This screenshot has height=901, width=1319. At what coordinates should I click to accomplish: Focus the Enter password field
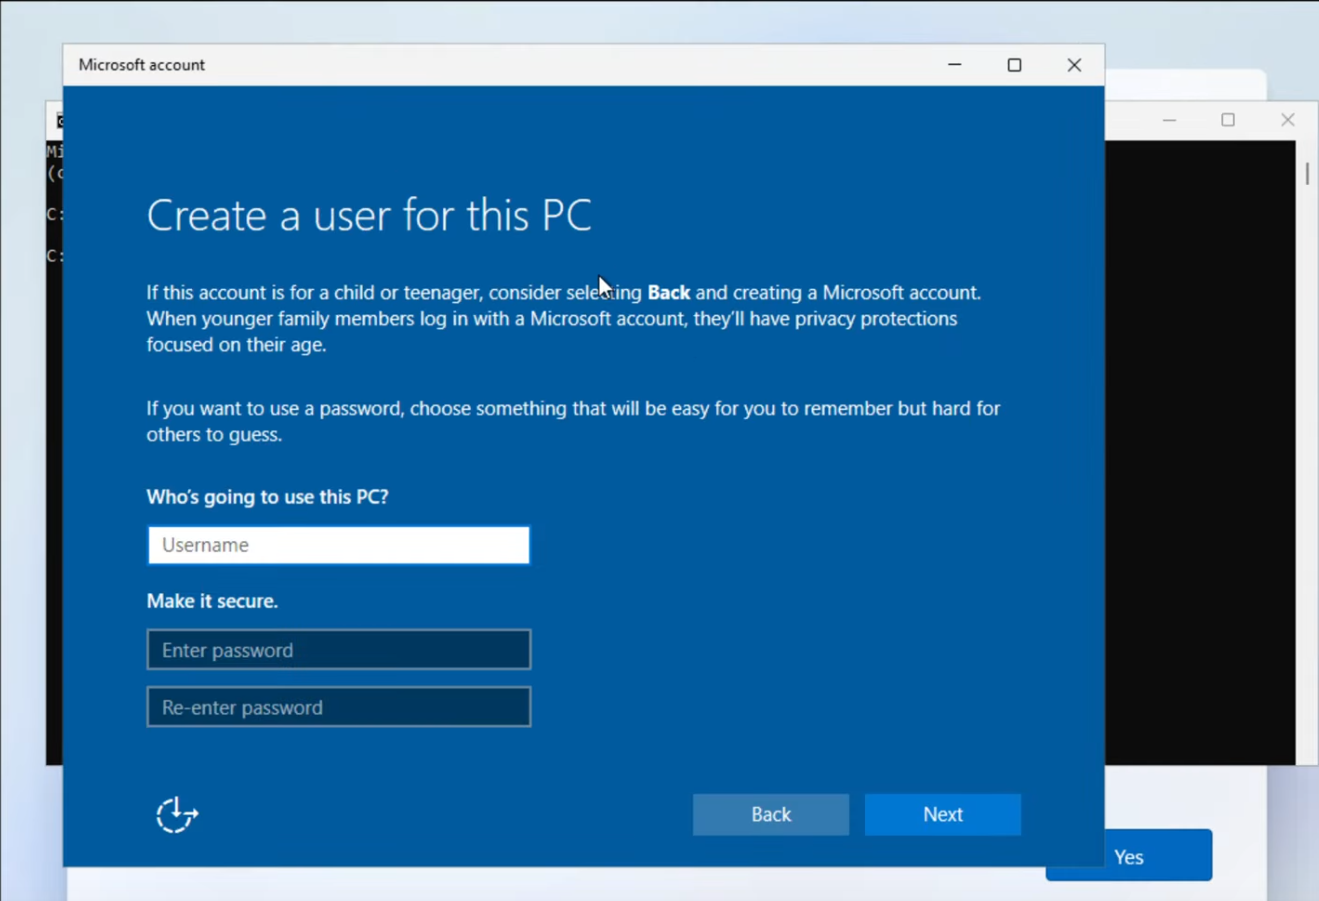339,650
